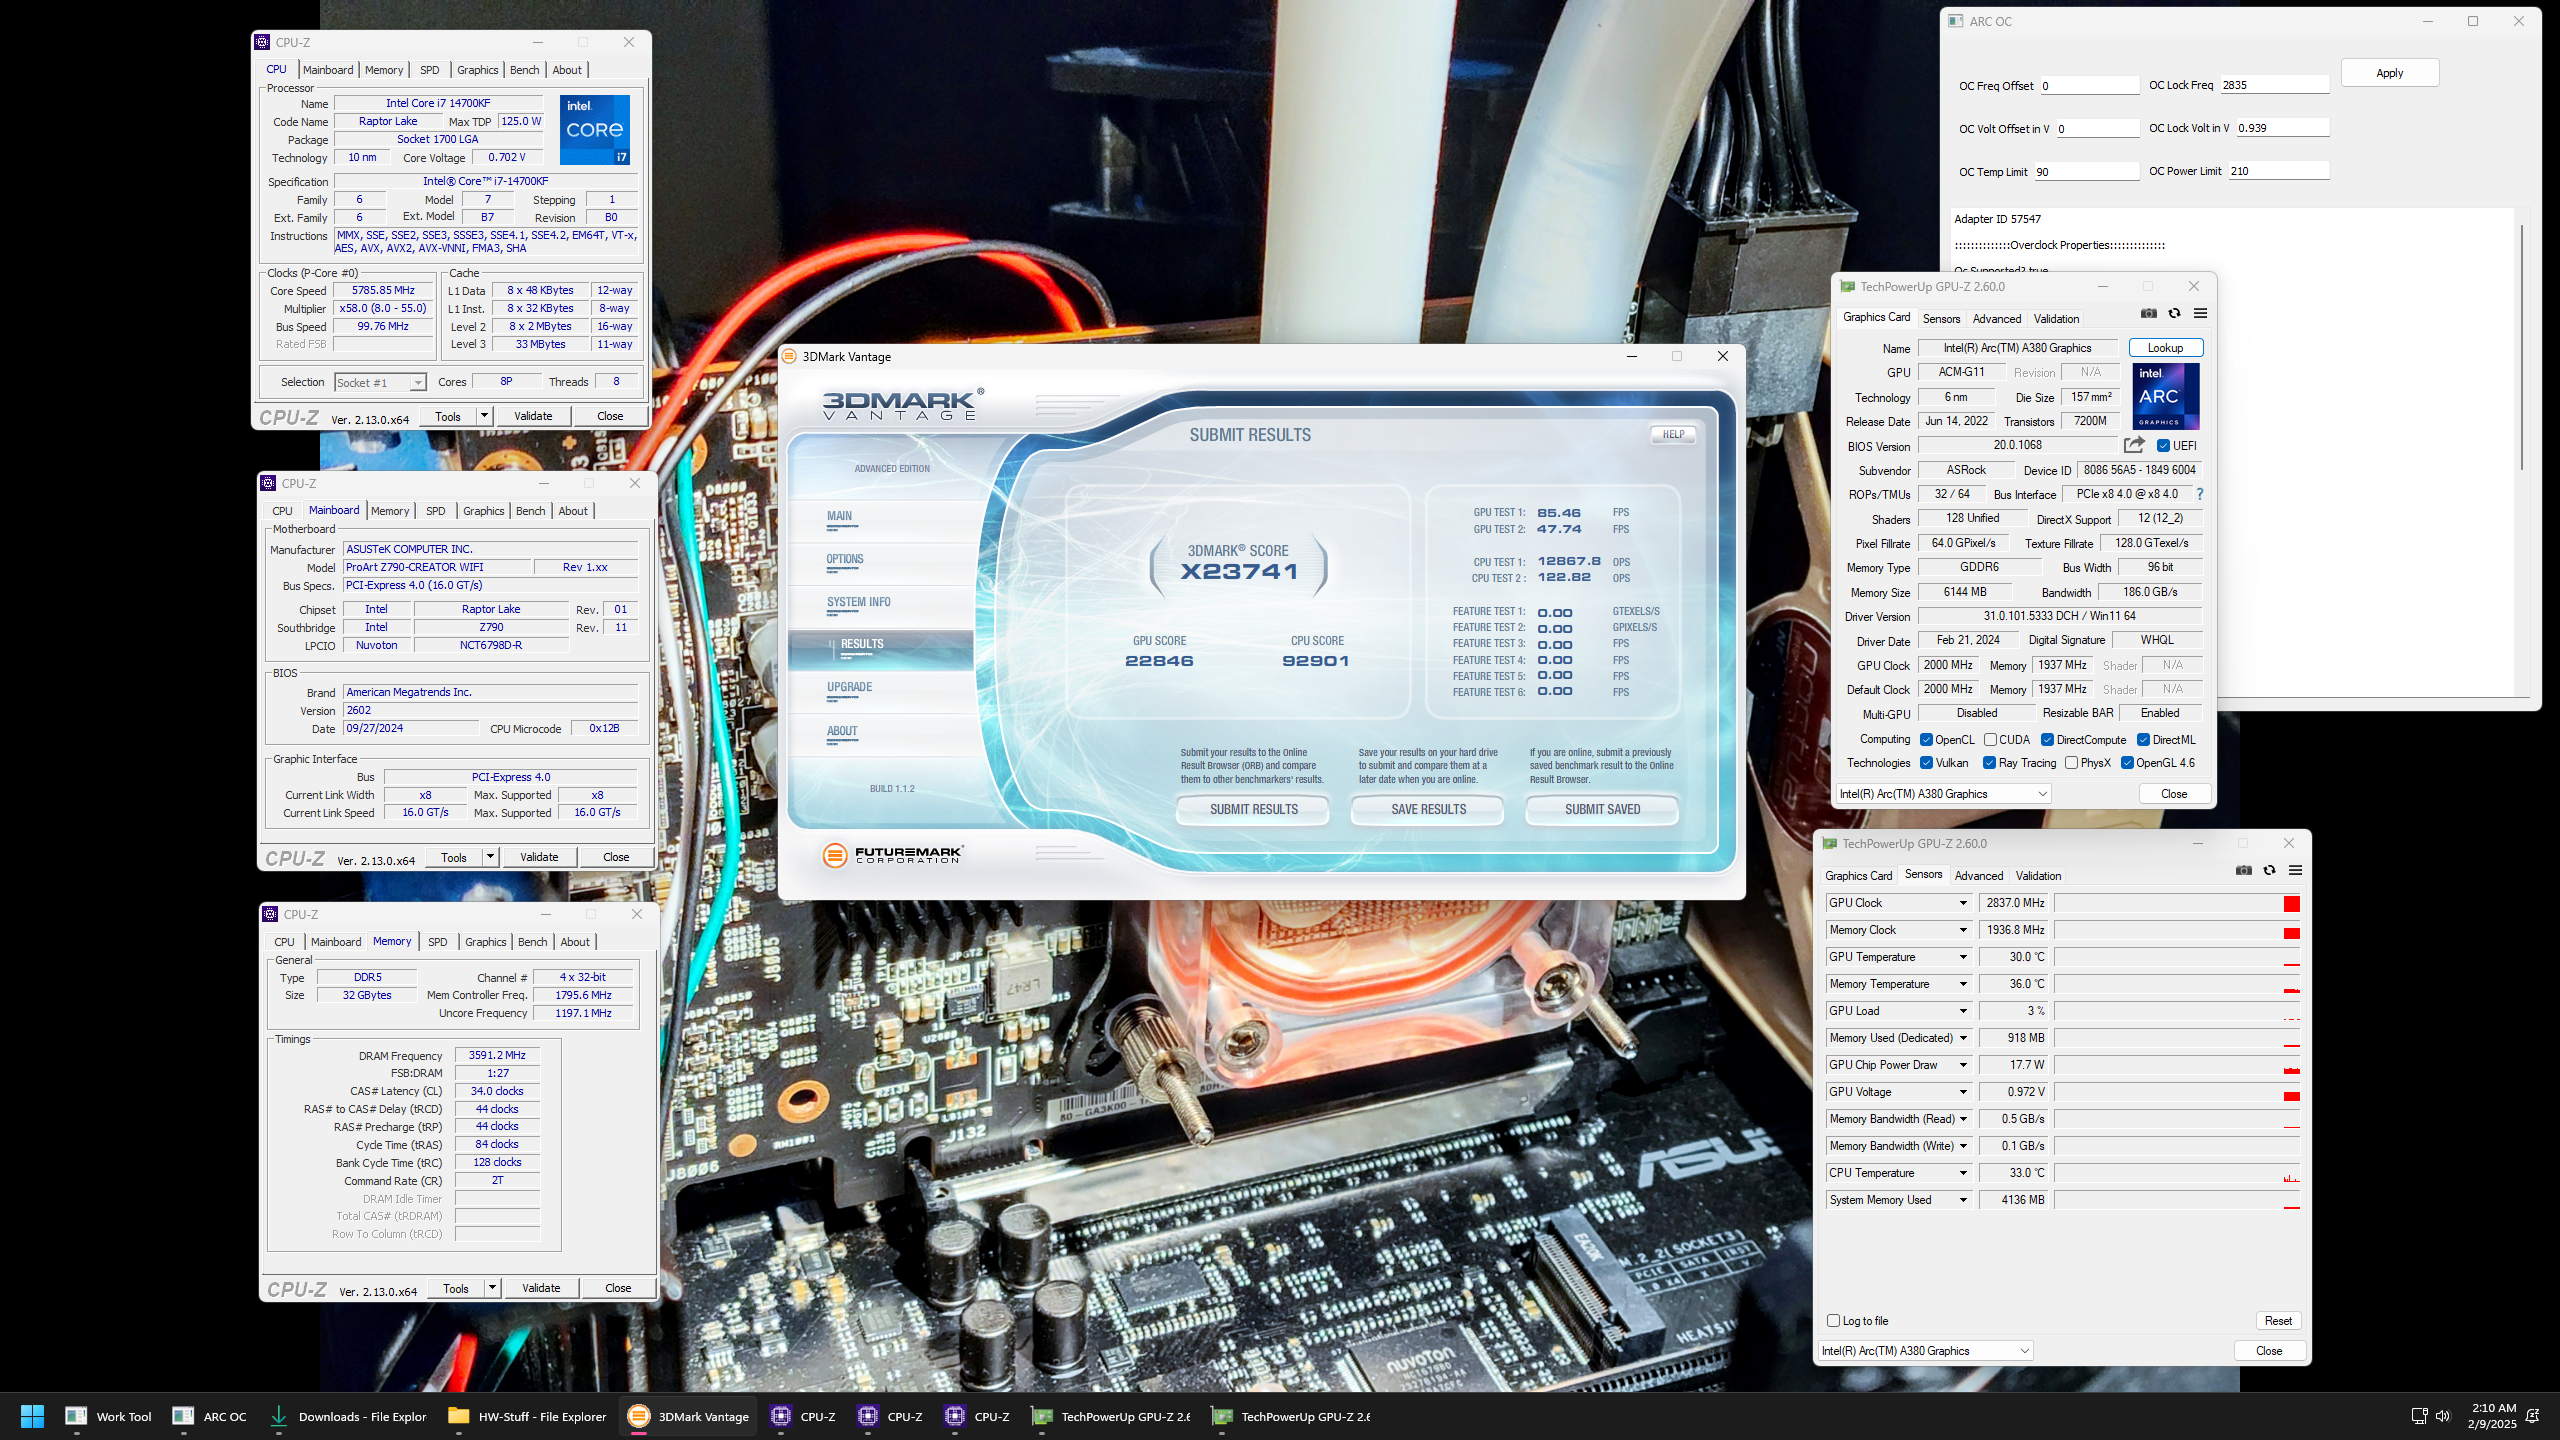Click refresh icon in GPU-Z Sensors window

(2269, 870)
